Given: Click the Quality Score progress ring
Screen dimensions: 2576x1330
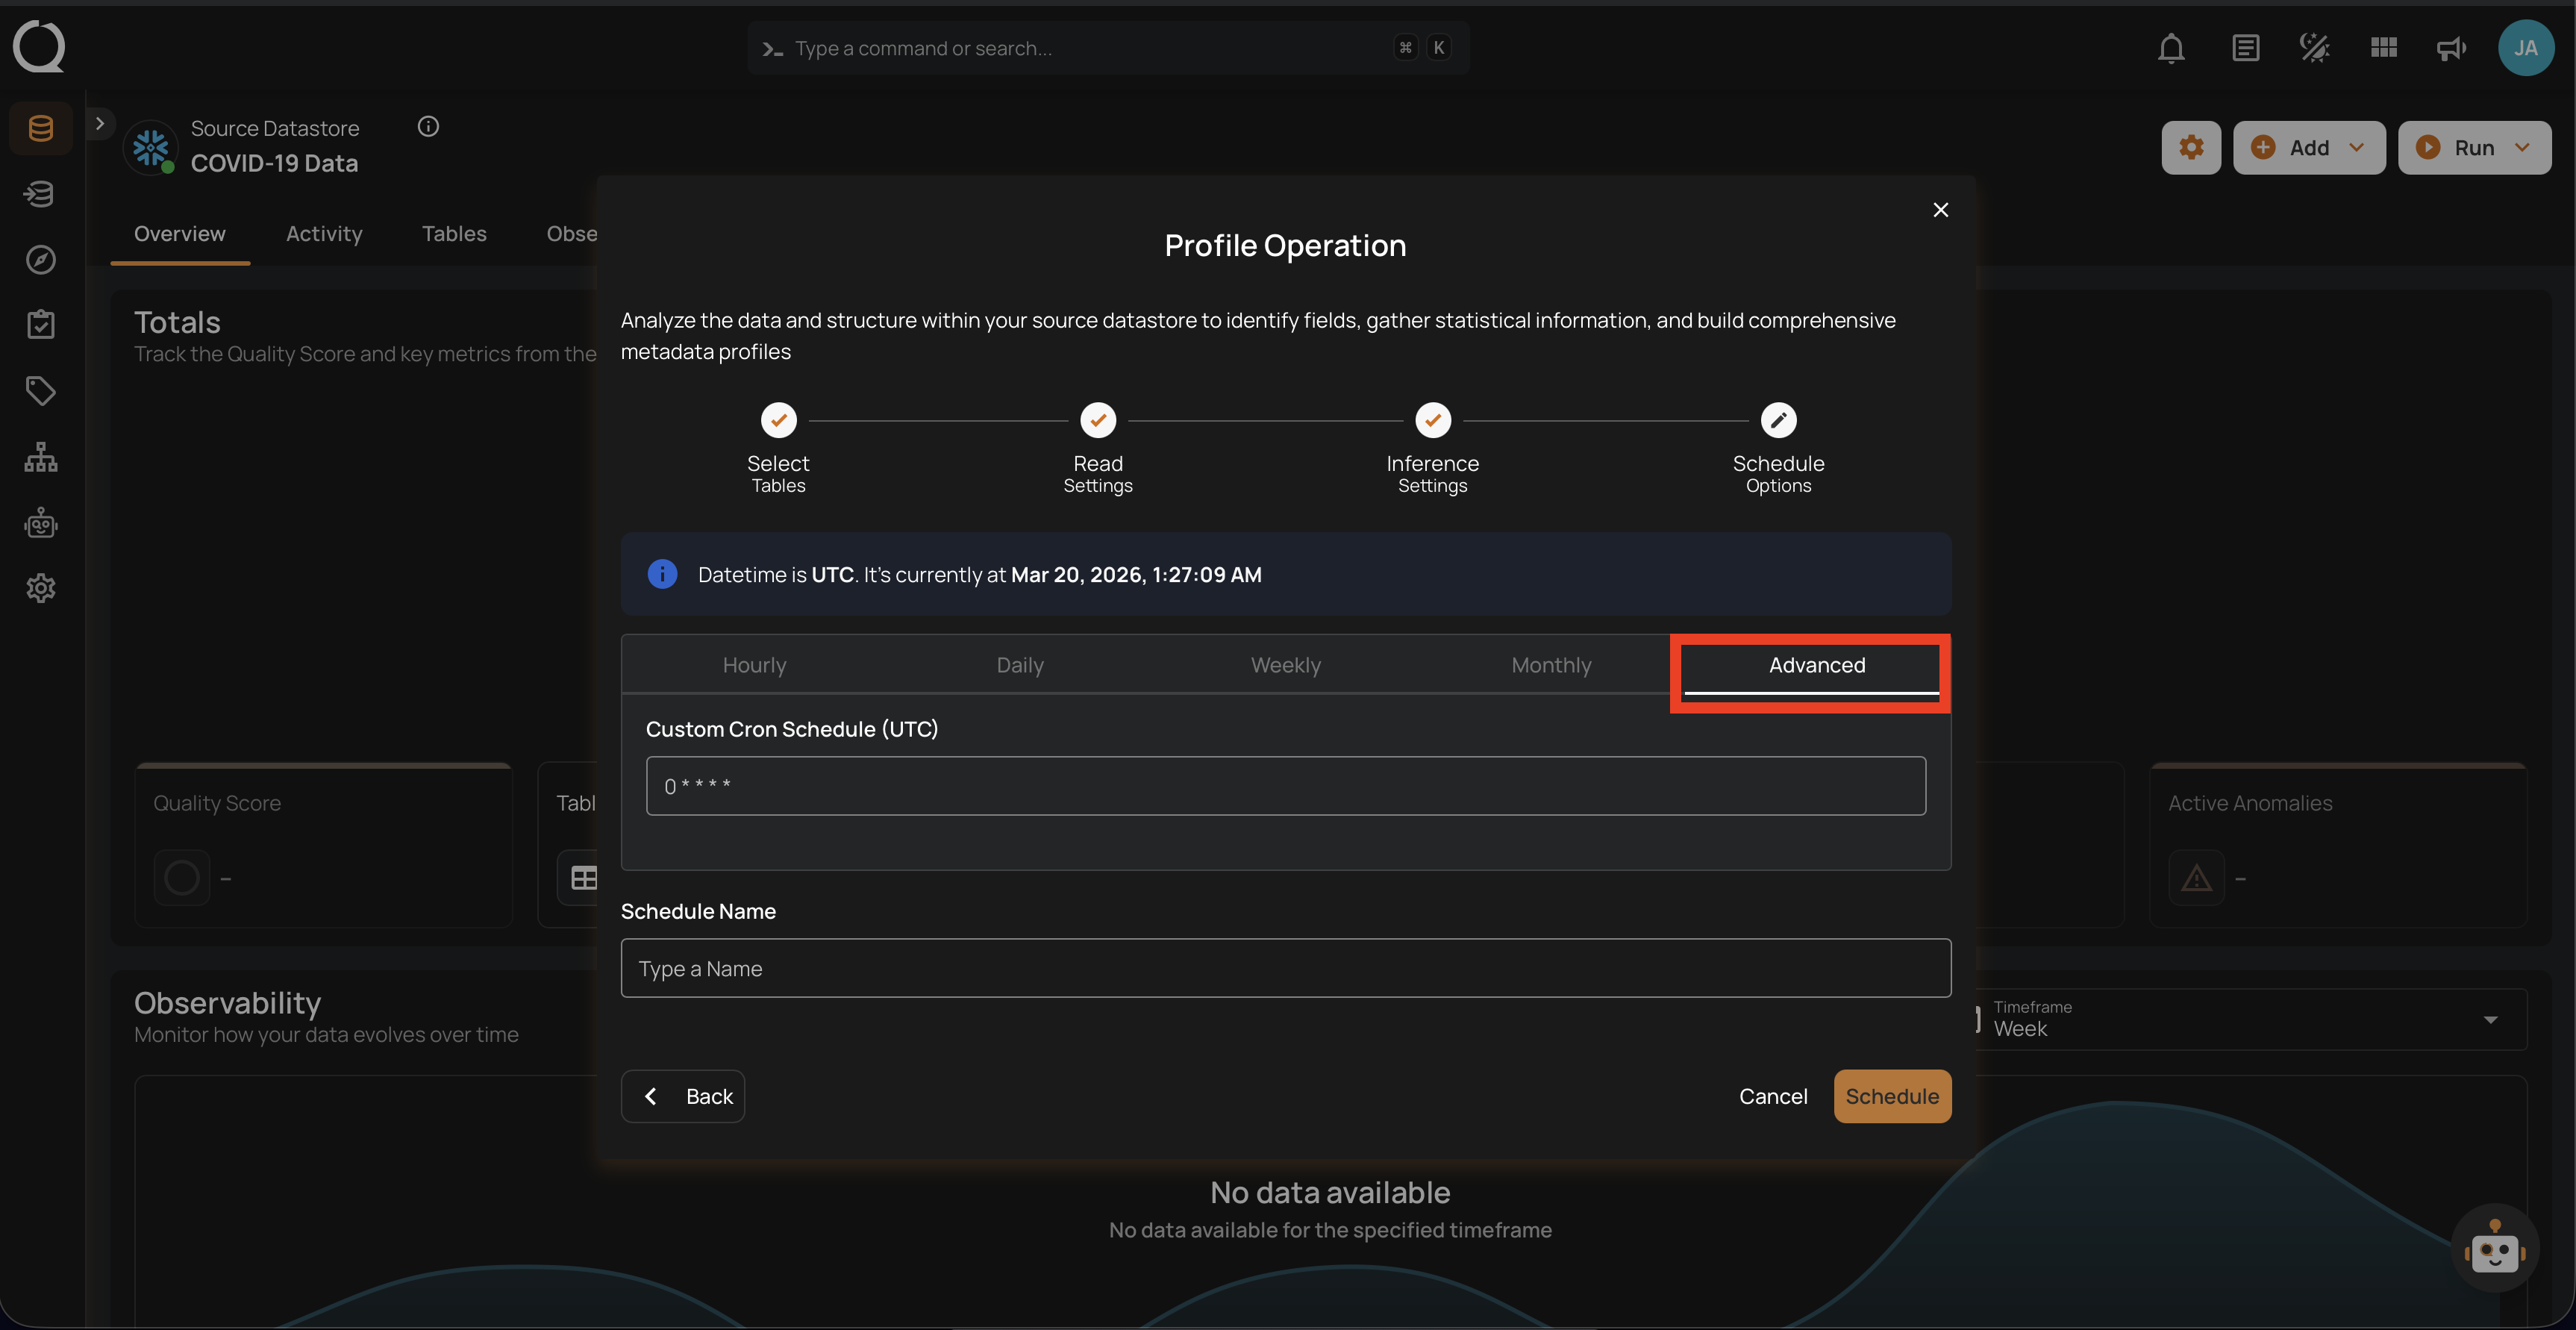Looking at the screenshot, I should click(x=181, y=877).
